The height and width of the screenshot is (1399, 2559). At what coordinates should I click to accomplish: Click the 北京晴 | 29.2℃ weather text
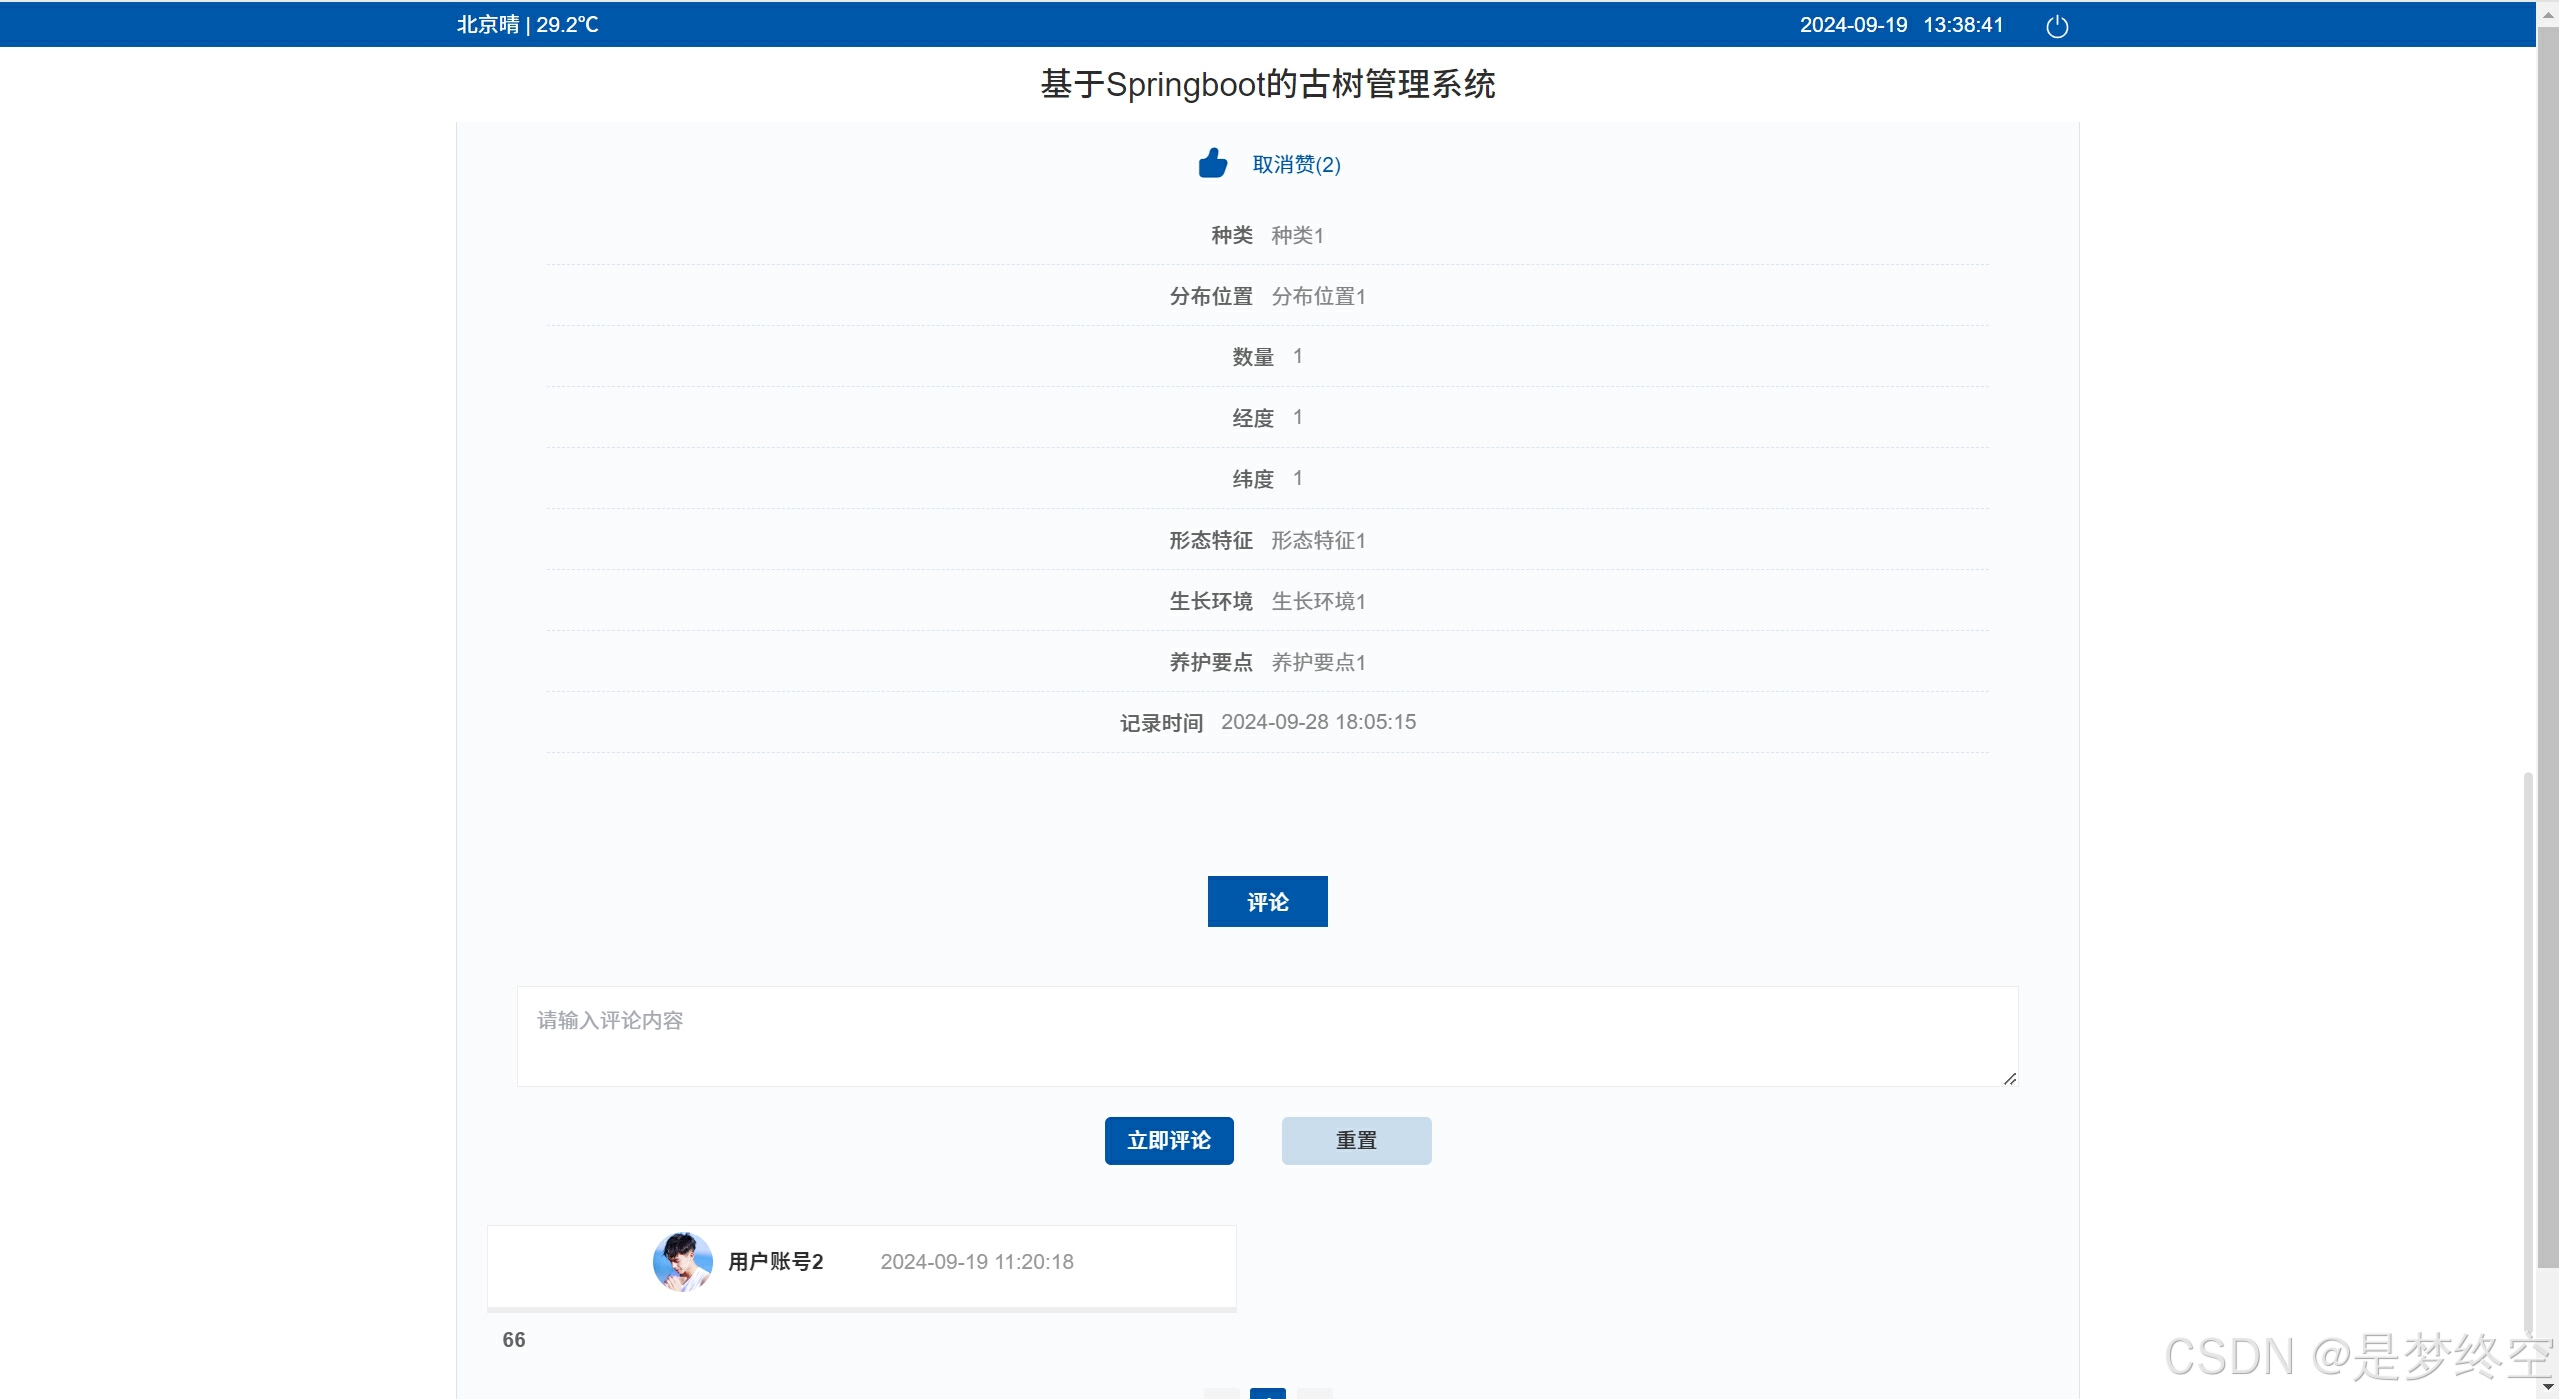[x=527, y=25]
